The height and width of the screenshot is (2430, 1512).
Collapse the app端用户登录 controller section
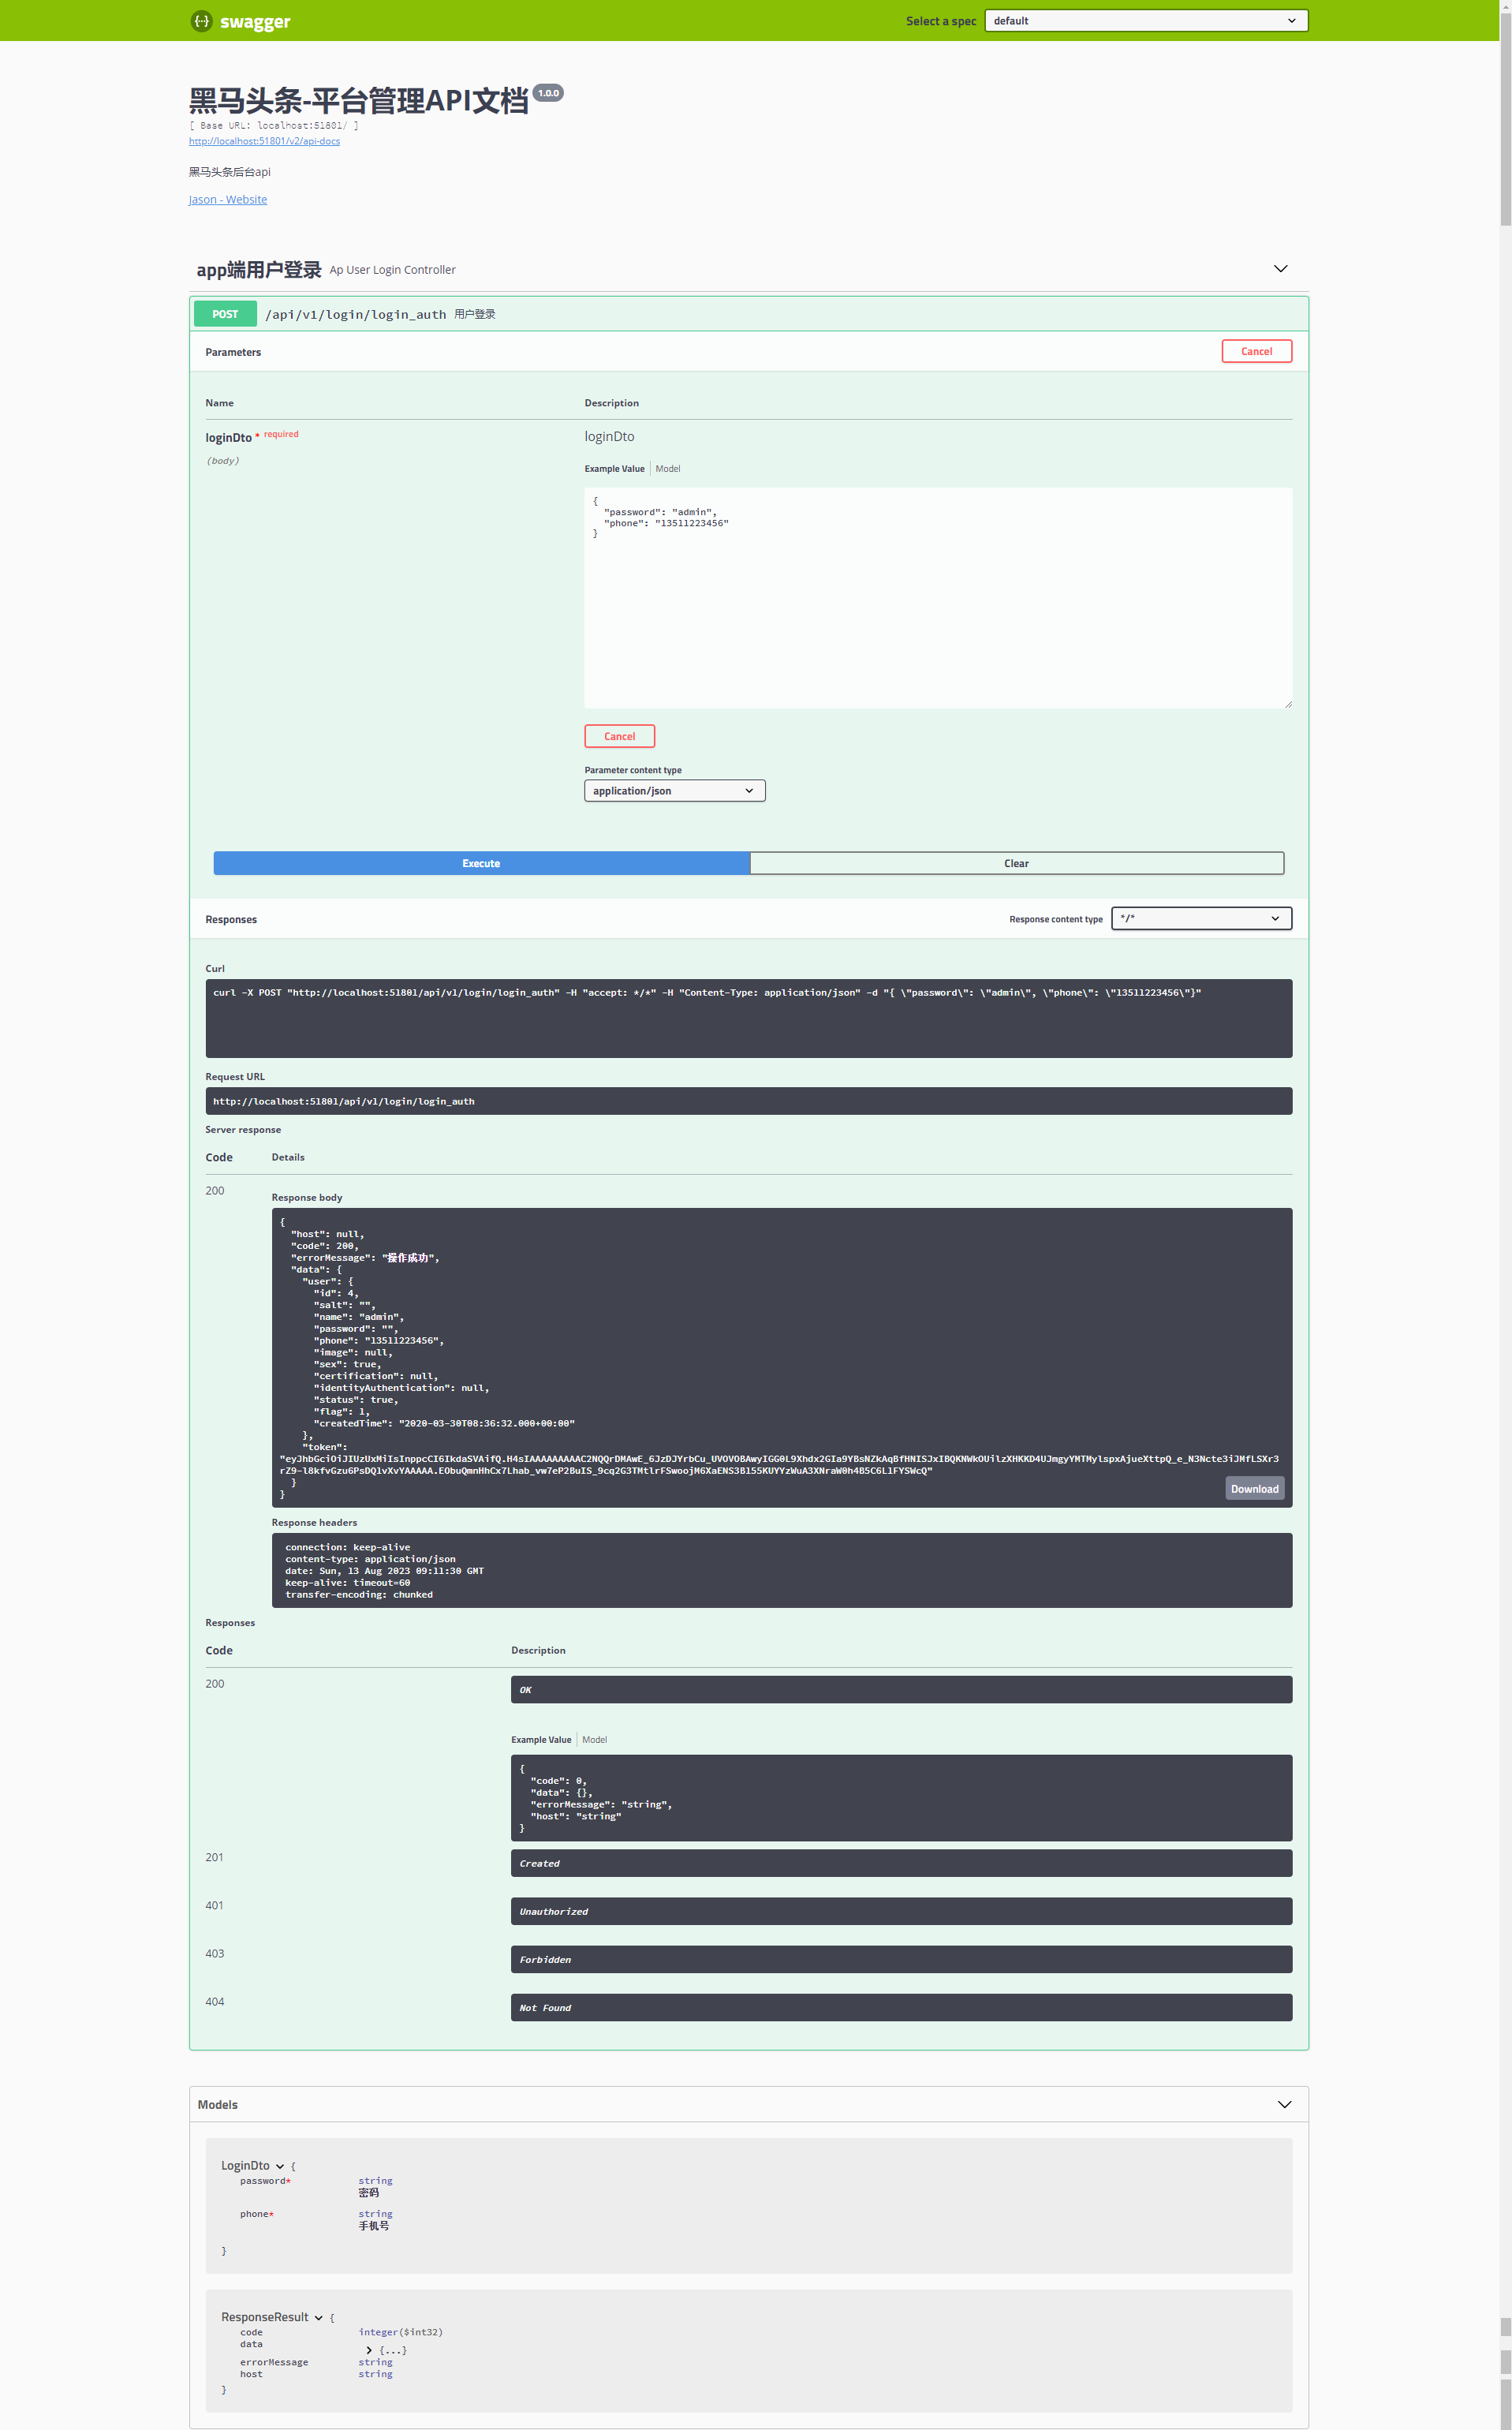click(x=1280, y=269)
